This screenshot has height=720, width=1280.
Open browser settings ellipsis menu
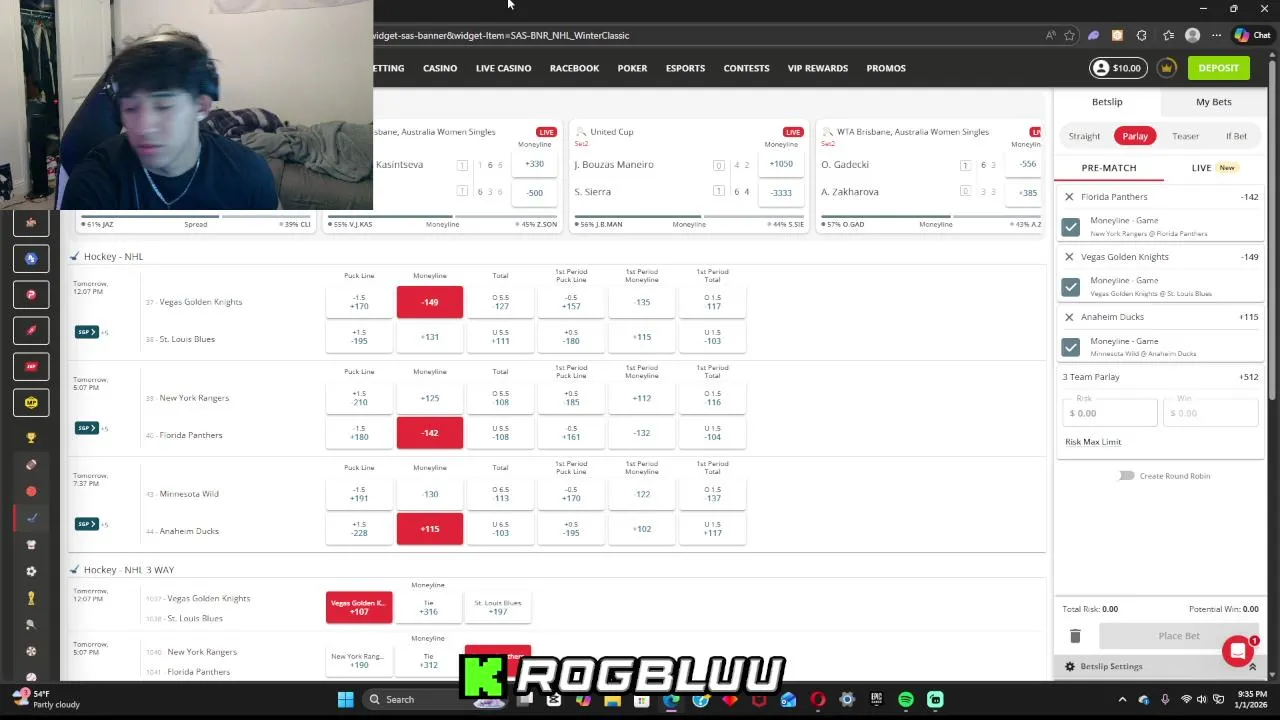coord(1216,35)
